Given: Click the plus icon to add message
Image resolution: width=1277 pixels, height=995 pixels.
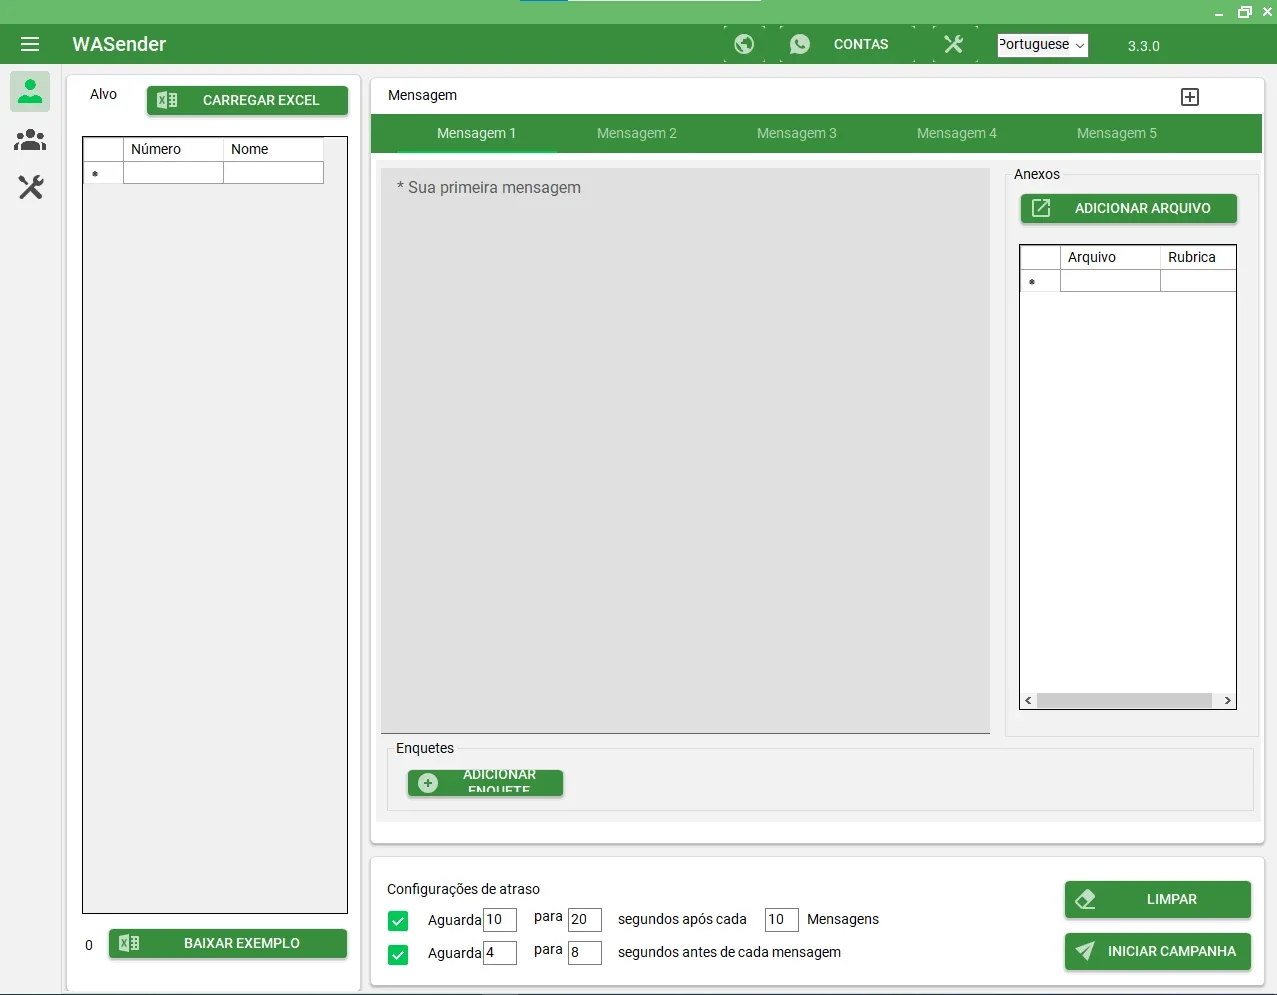Looking at the screenshot, I should (1190, 97).
